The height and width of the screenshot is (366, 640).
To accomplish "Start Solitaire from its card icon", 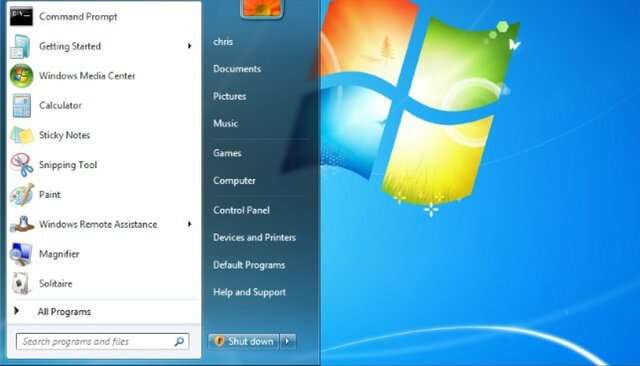I will click(21, 284).
